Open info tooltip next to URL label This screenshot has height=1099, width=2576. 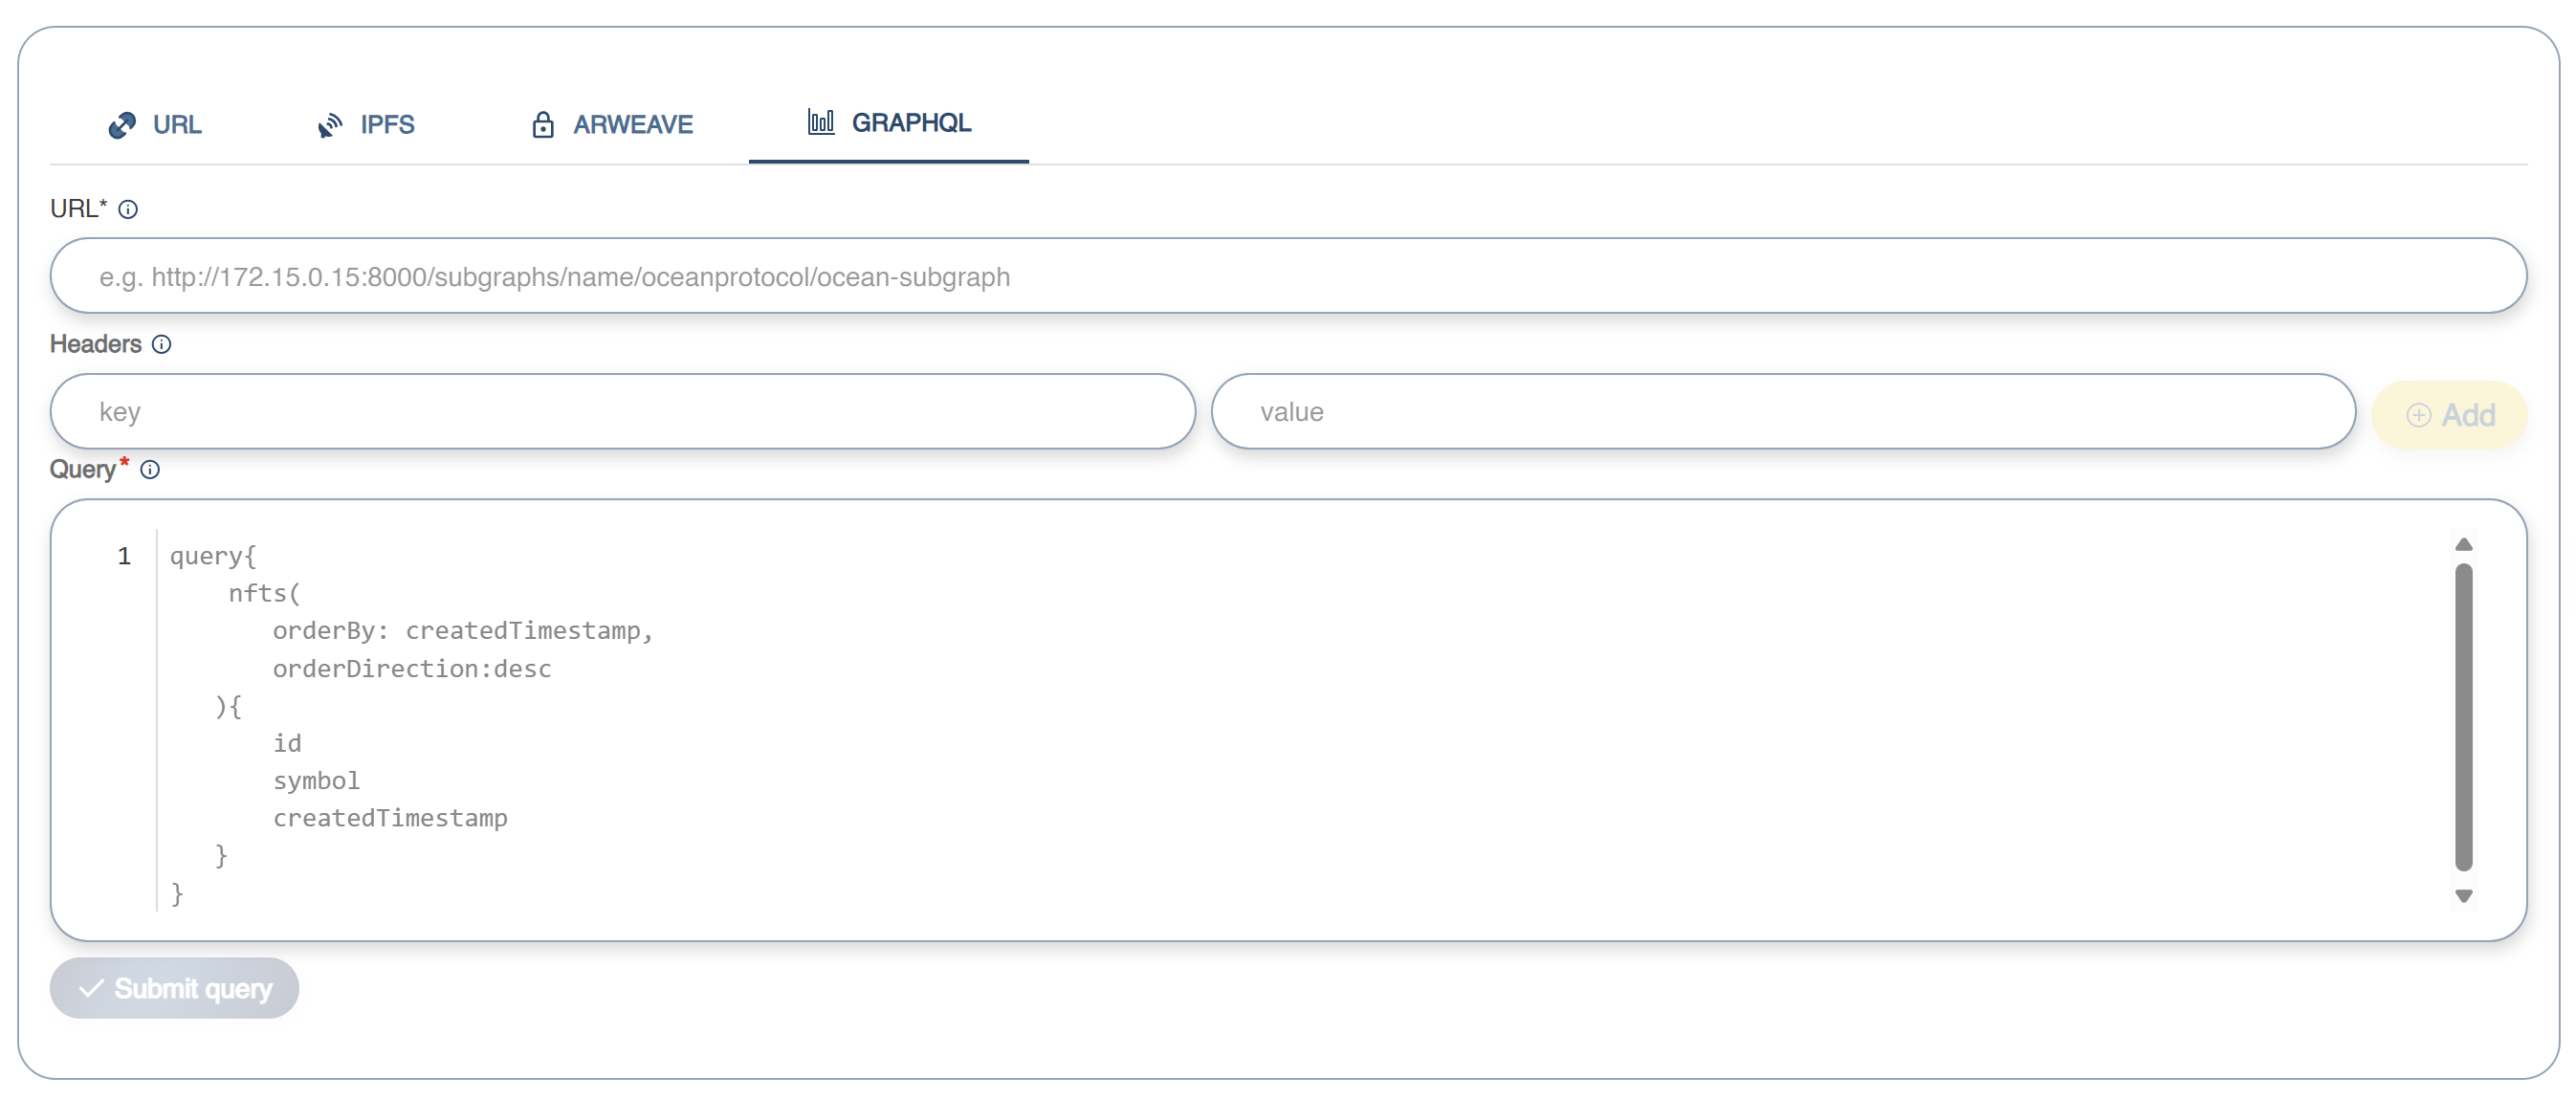coord(128,209)
